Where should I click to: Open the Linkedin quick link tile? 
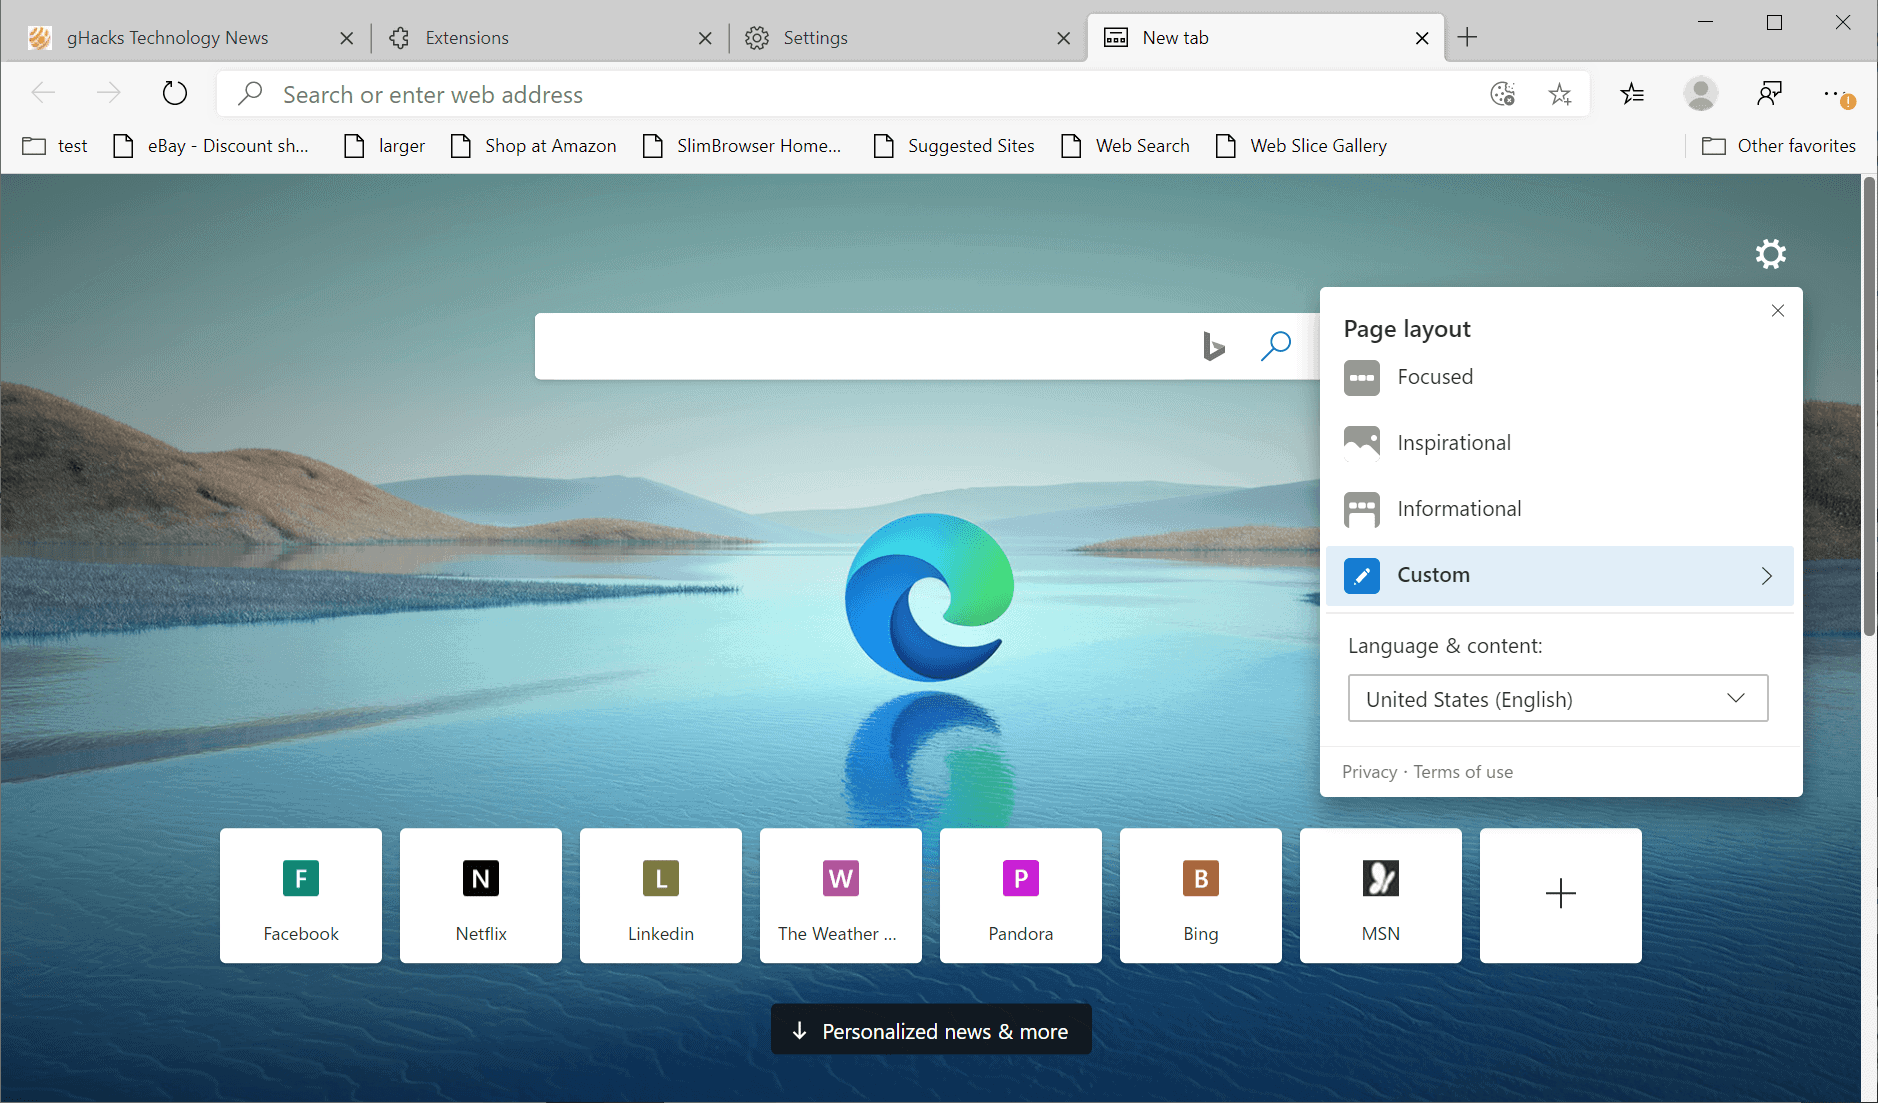[x=661, y=896]
